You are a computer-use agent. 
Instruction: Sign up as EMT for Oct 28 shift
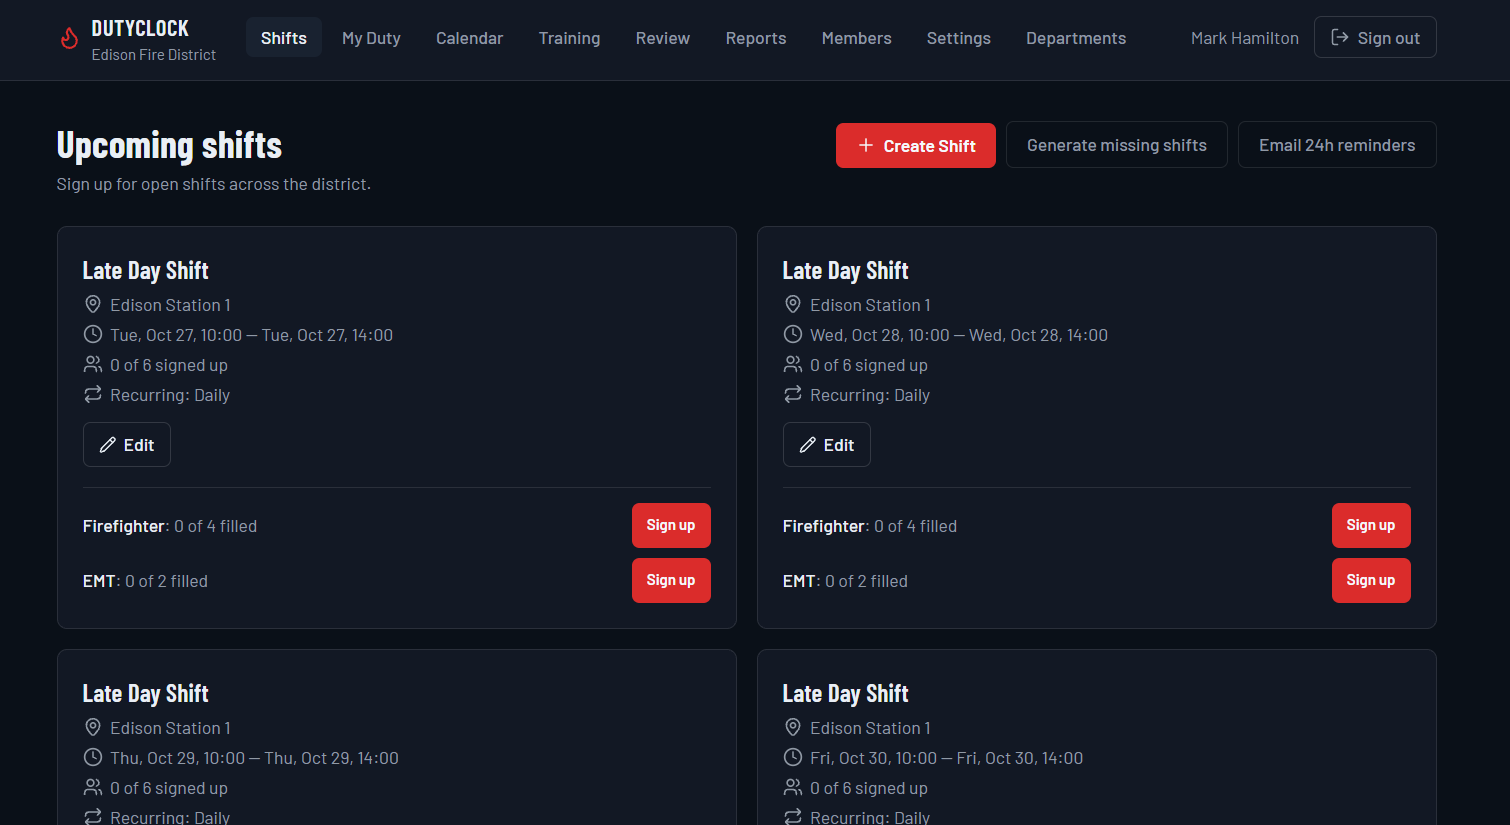tap(1371, 580)
